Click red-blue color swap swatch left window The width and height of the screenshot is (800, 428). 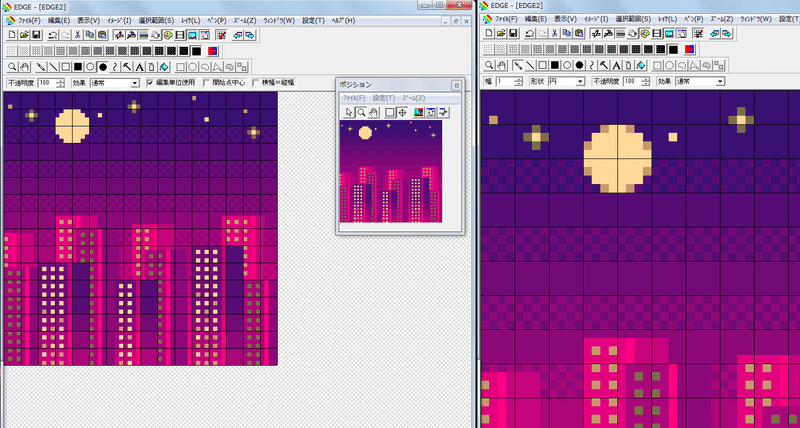(x=213, y=51)
